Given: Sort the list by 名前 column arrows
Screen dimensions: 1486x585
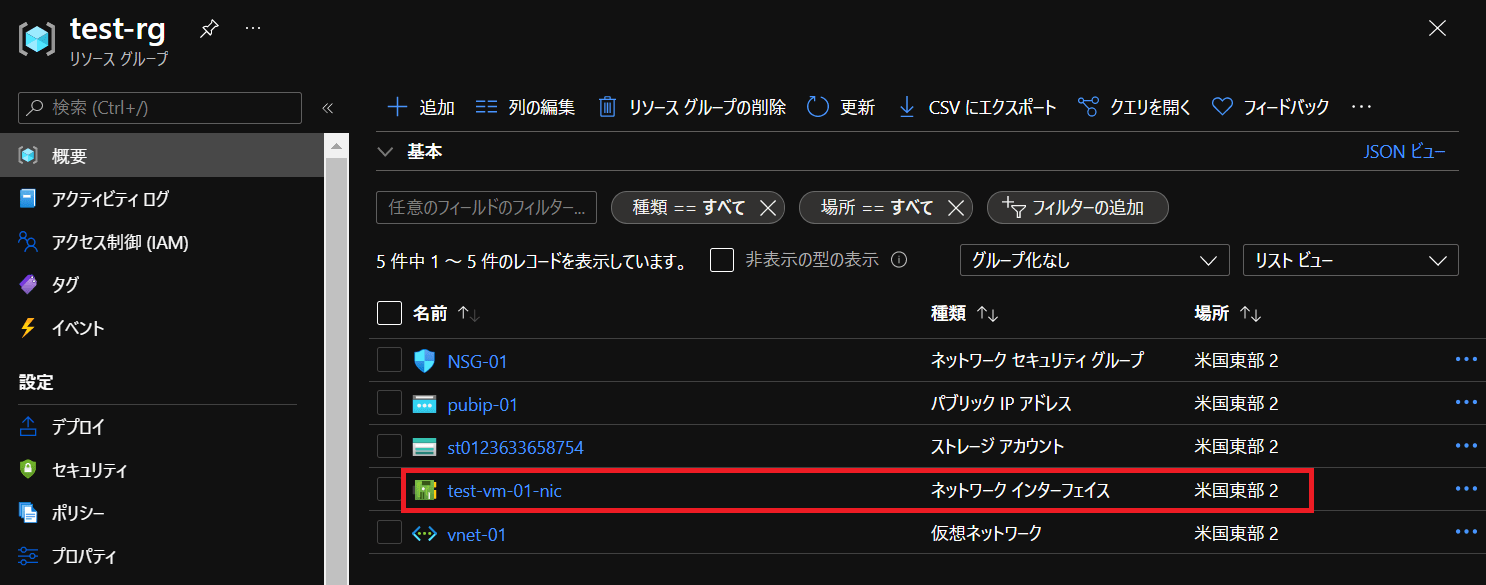Looking at the screenshot, I should (469, 314).
